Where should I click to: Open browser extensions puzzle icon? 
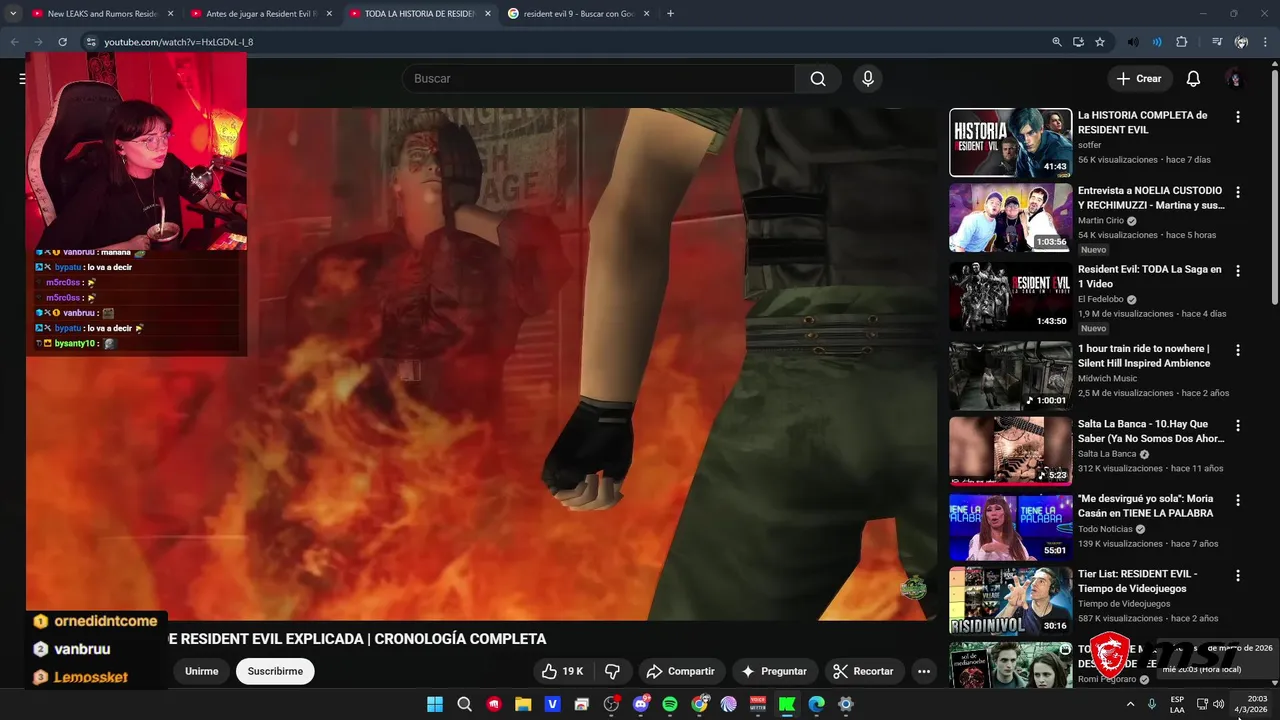tap(1182, 42)
